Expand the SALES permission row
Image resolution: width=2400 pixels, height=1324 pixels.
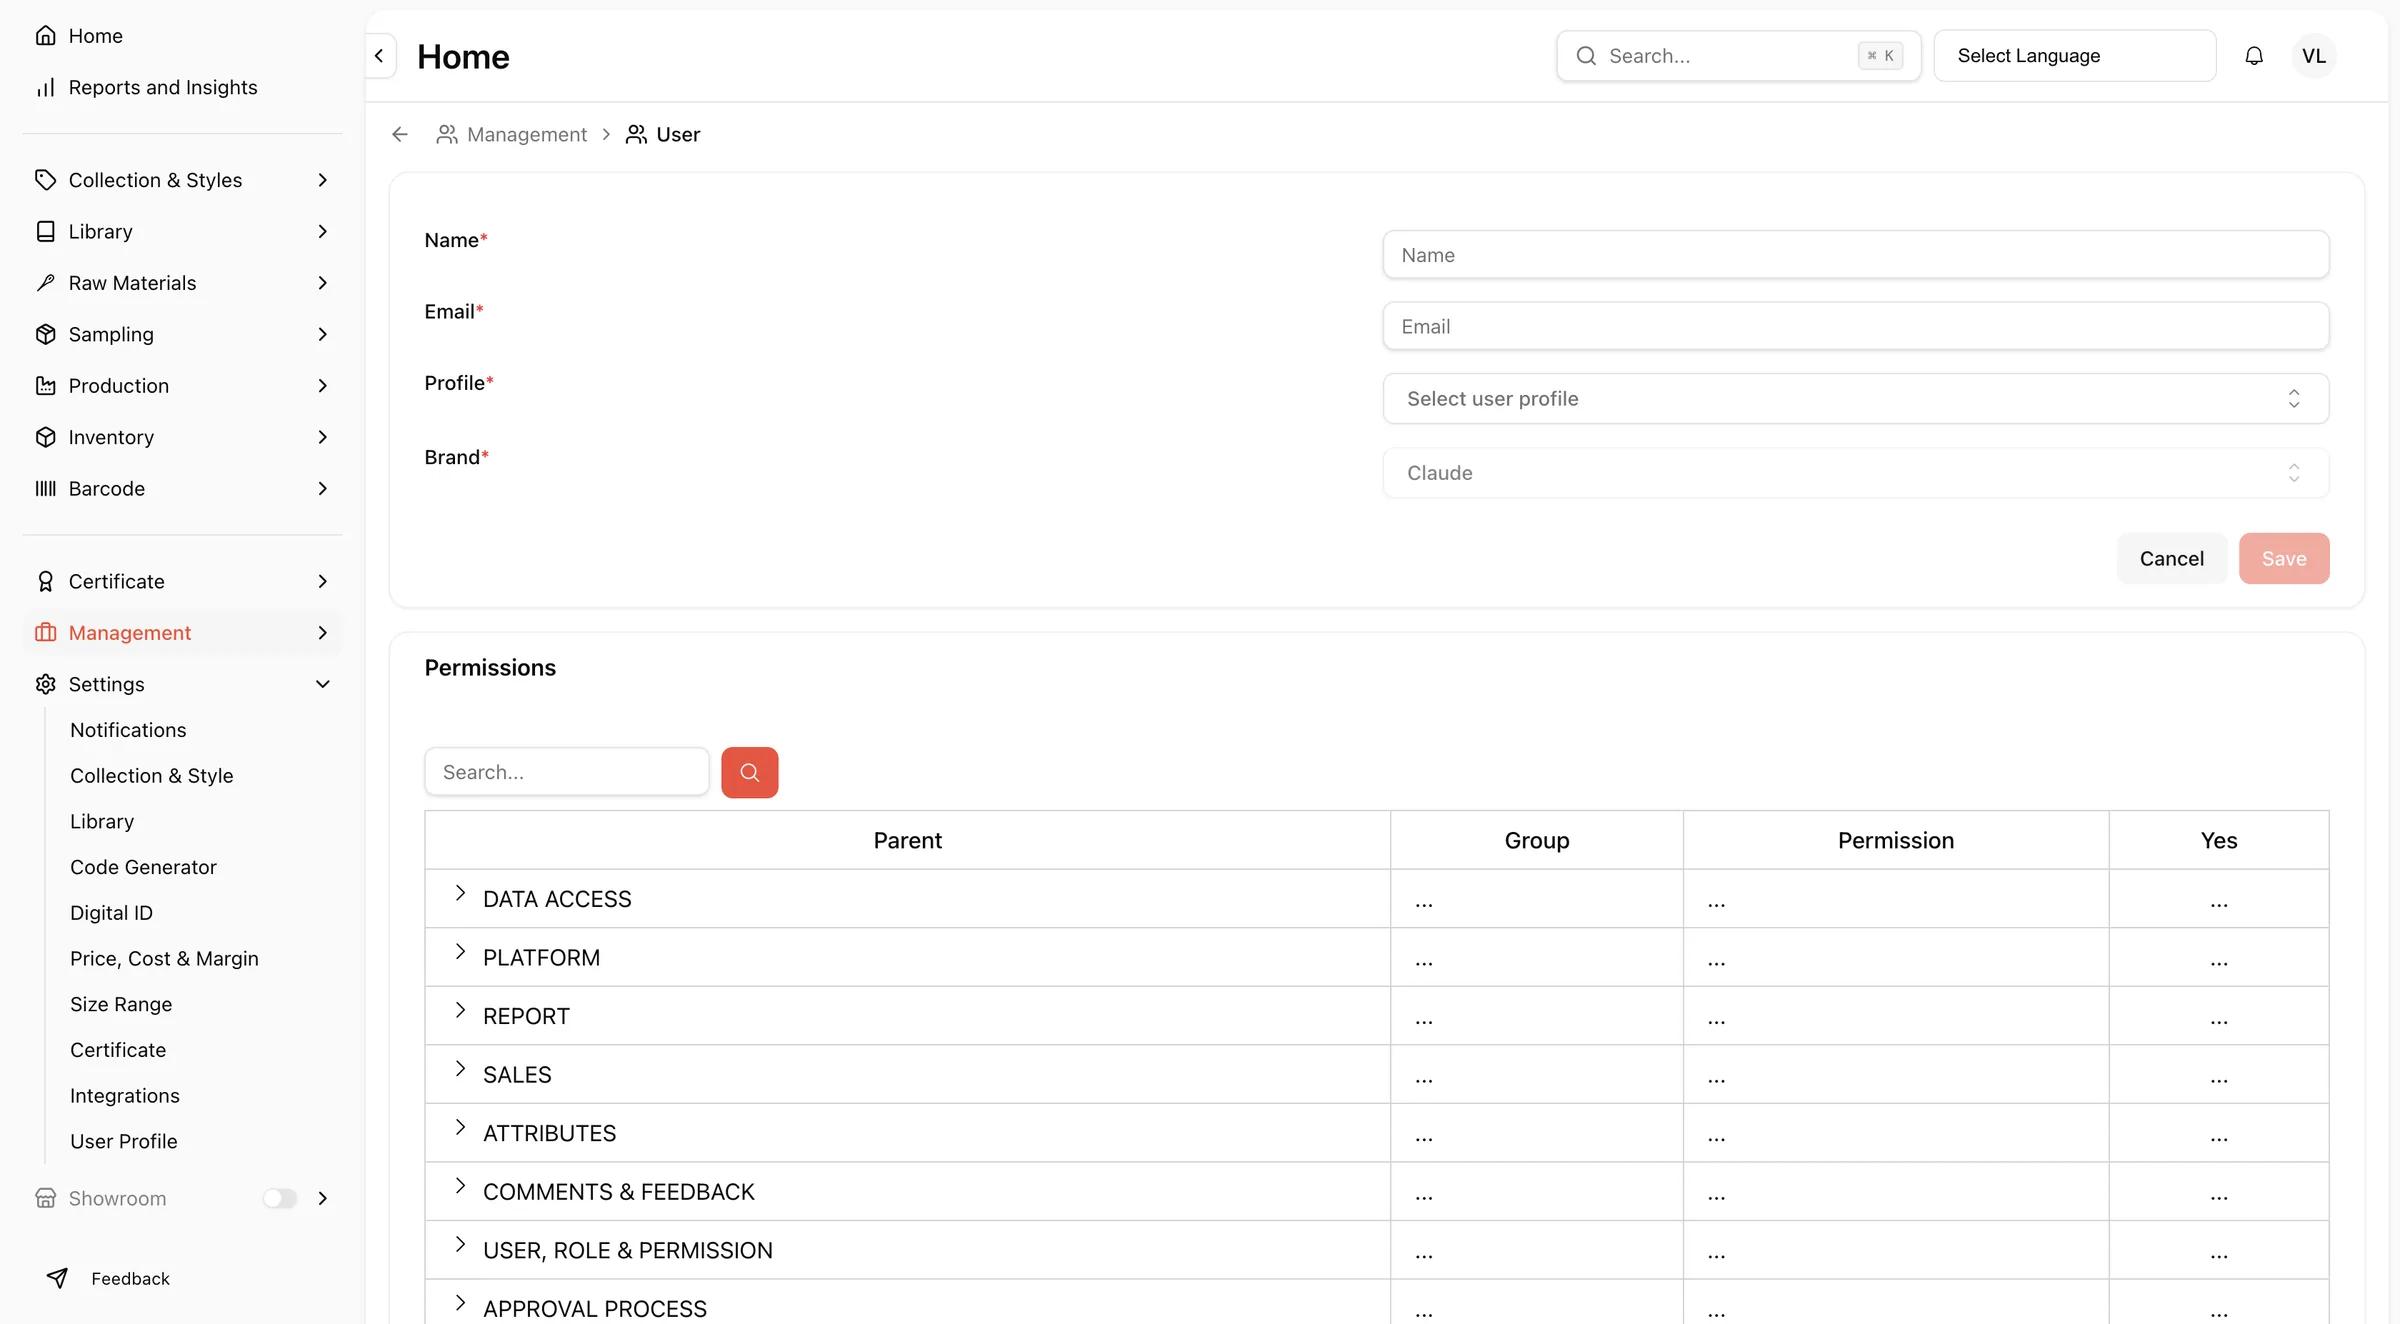(x=460, y=1069)
